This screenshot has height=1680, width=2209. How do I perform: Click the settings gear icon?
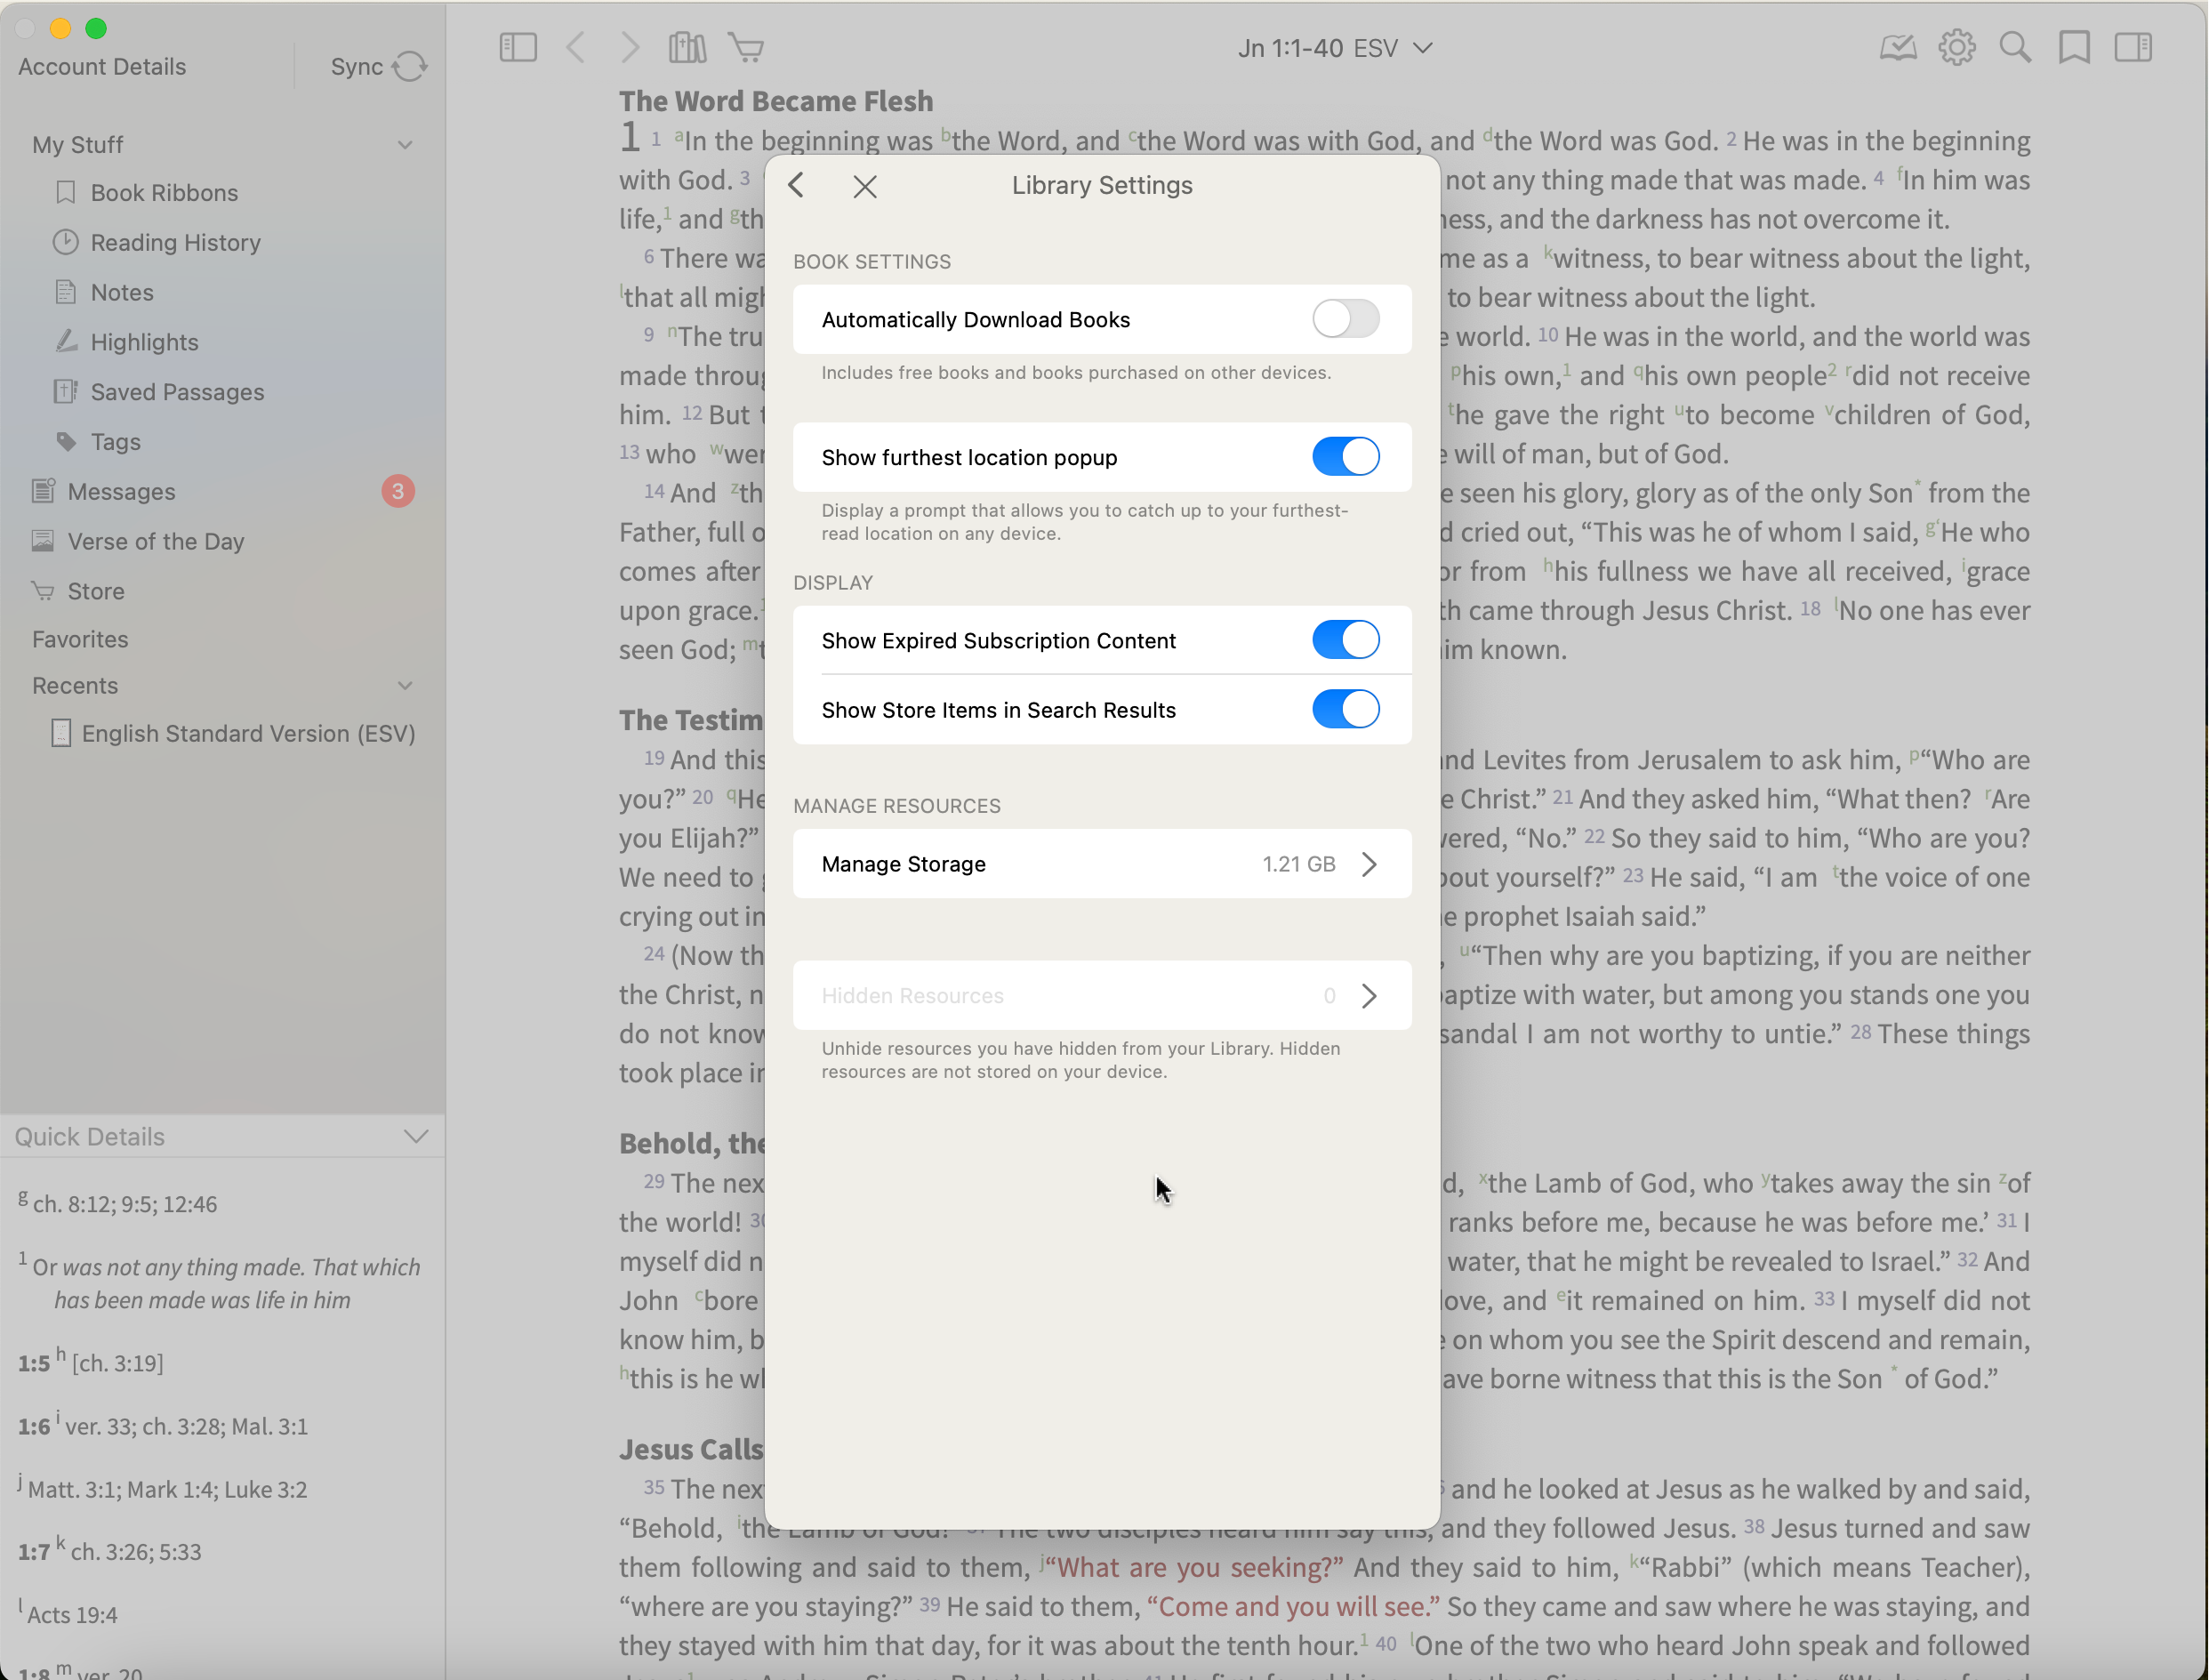tap(1957, 47)
